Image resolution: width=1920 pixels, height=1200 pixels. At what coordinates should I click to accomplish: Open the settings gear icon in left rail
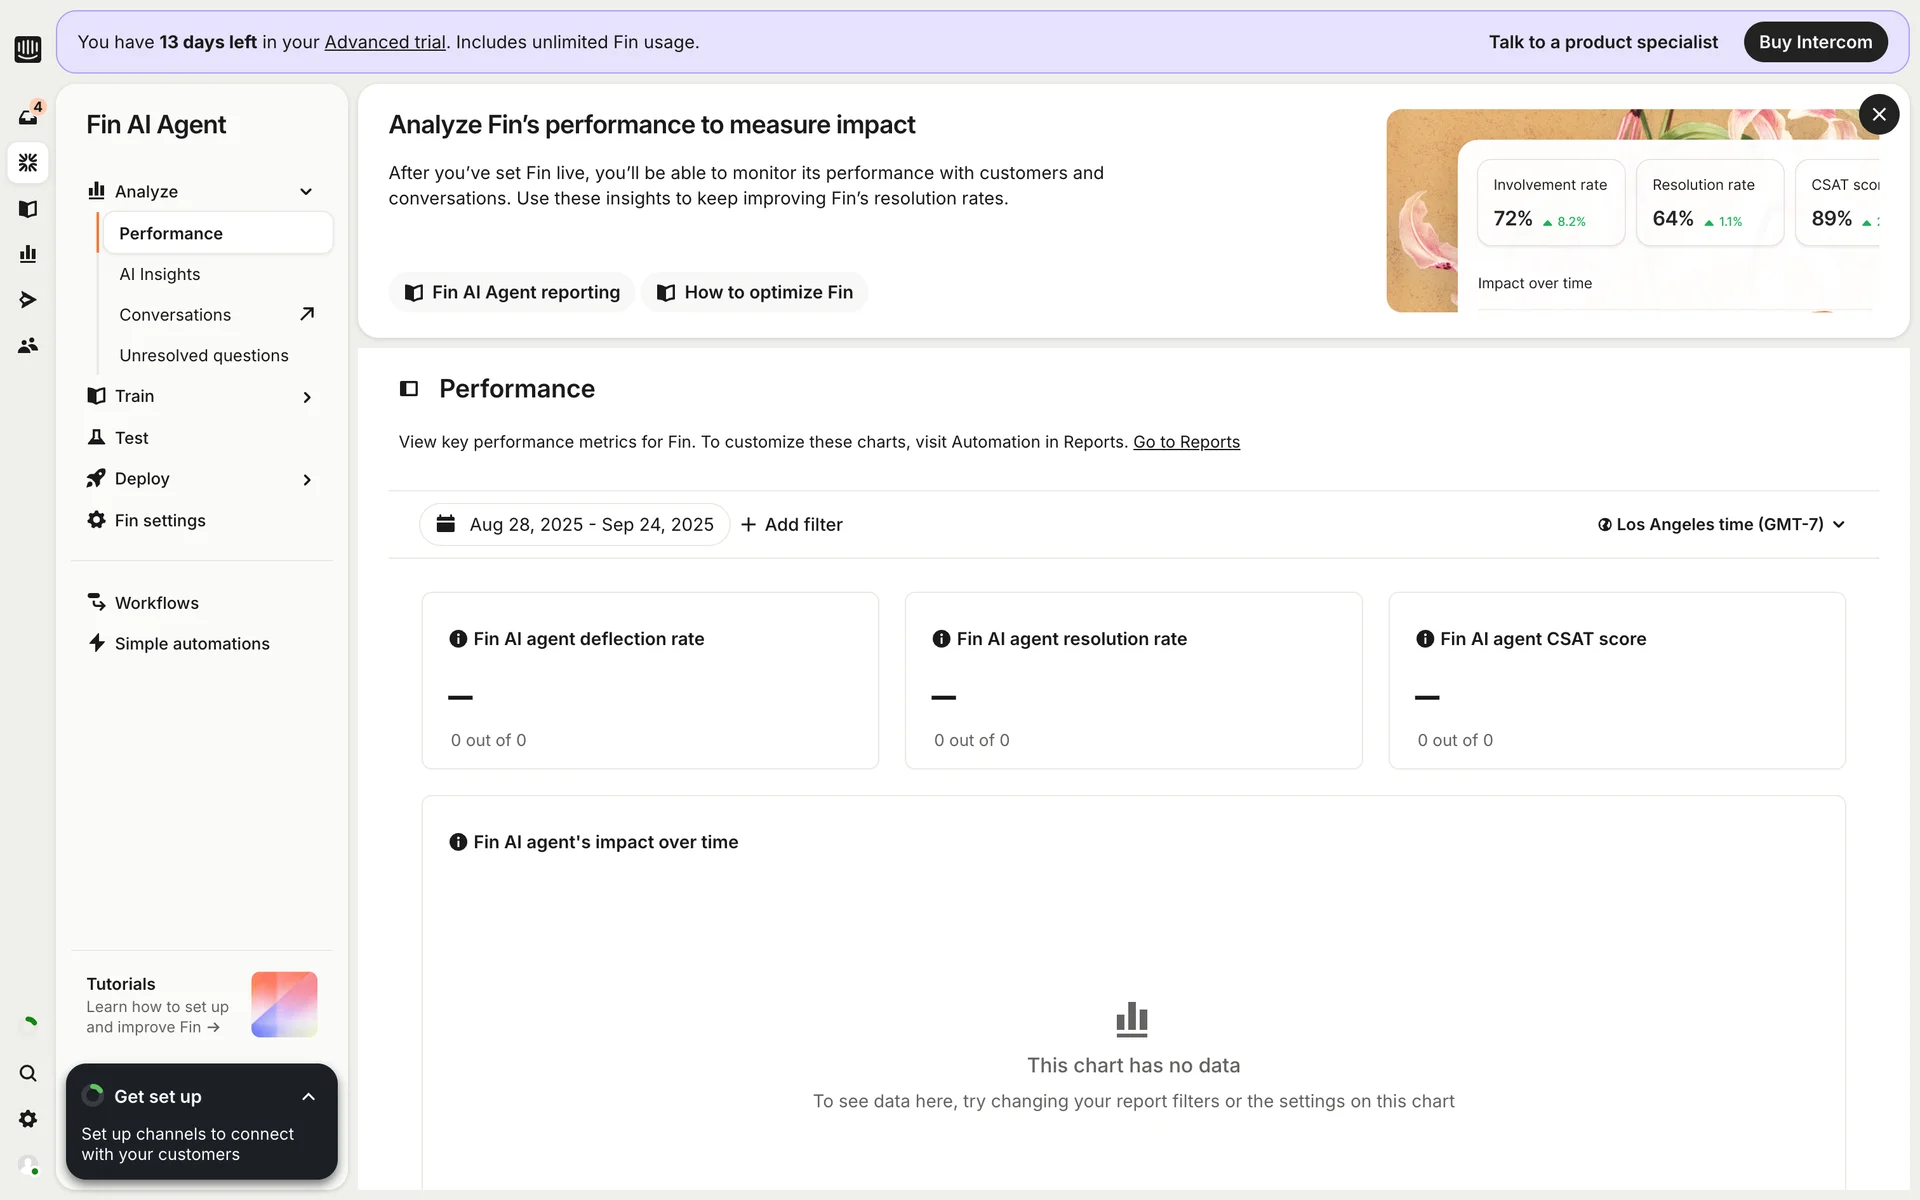click(28, 1119)
